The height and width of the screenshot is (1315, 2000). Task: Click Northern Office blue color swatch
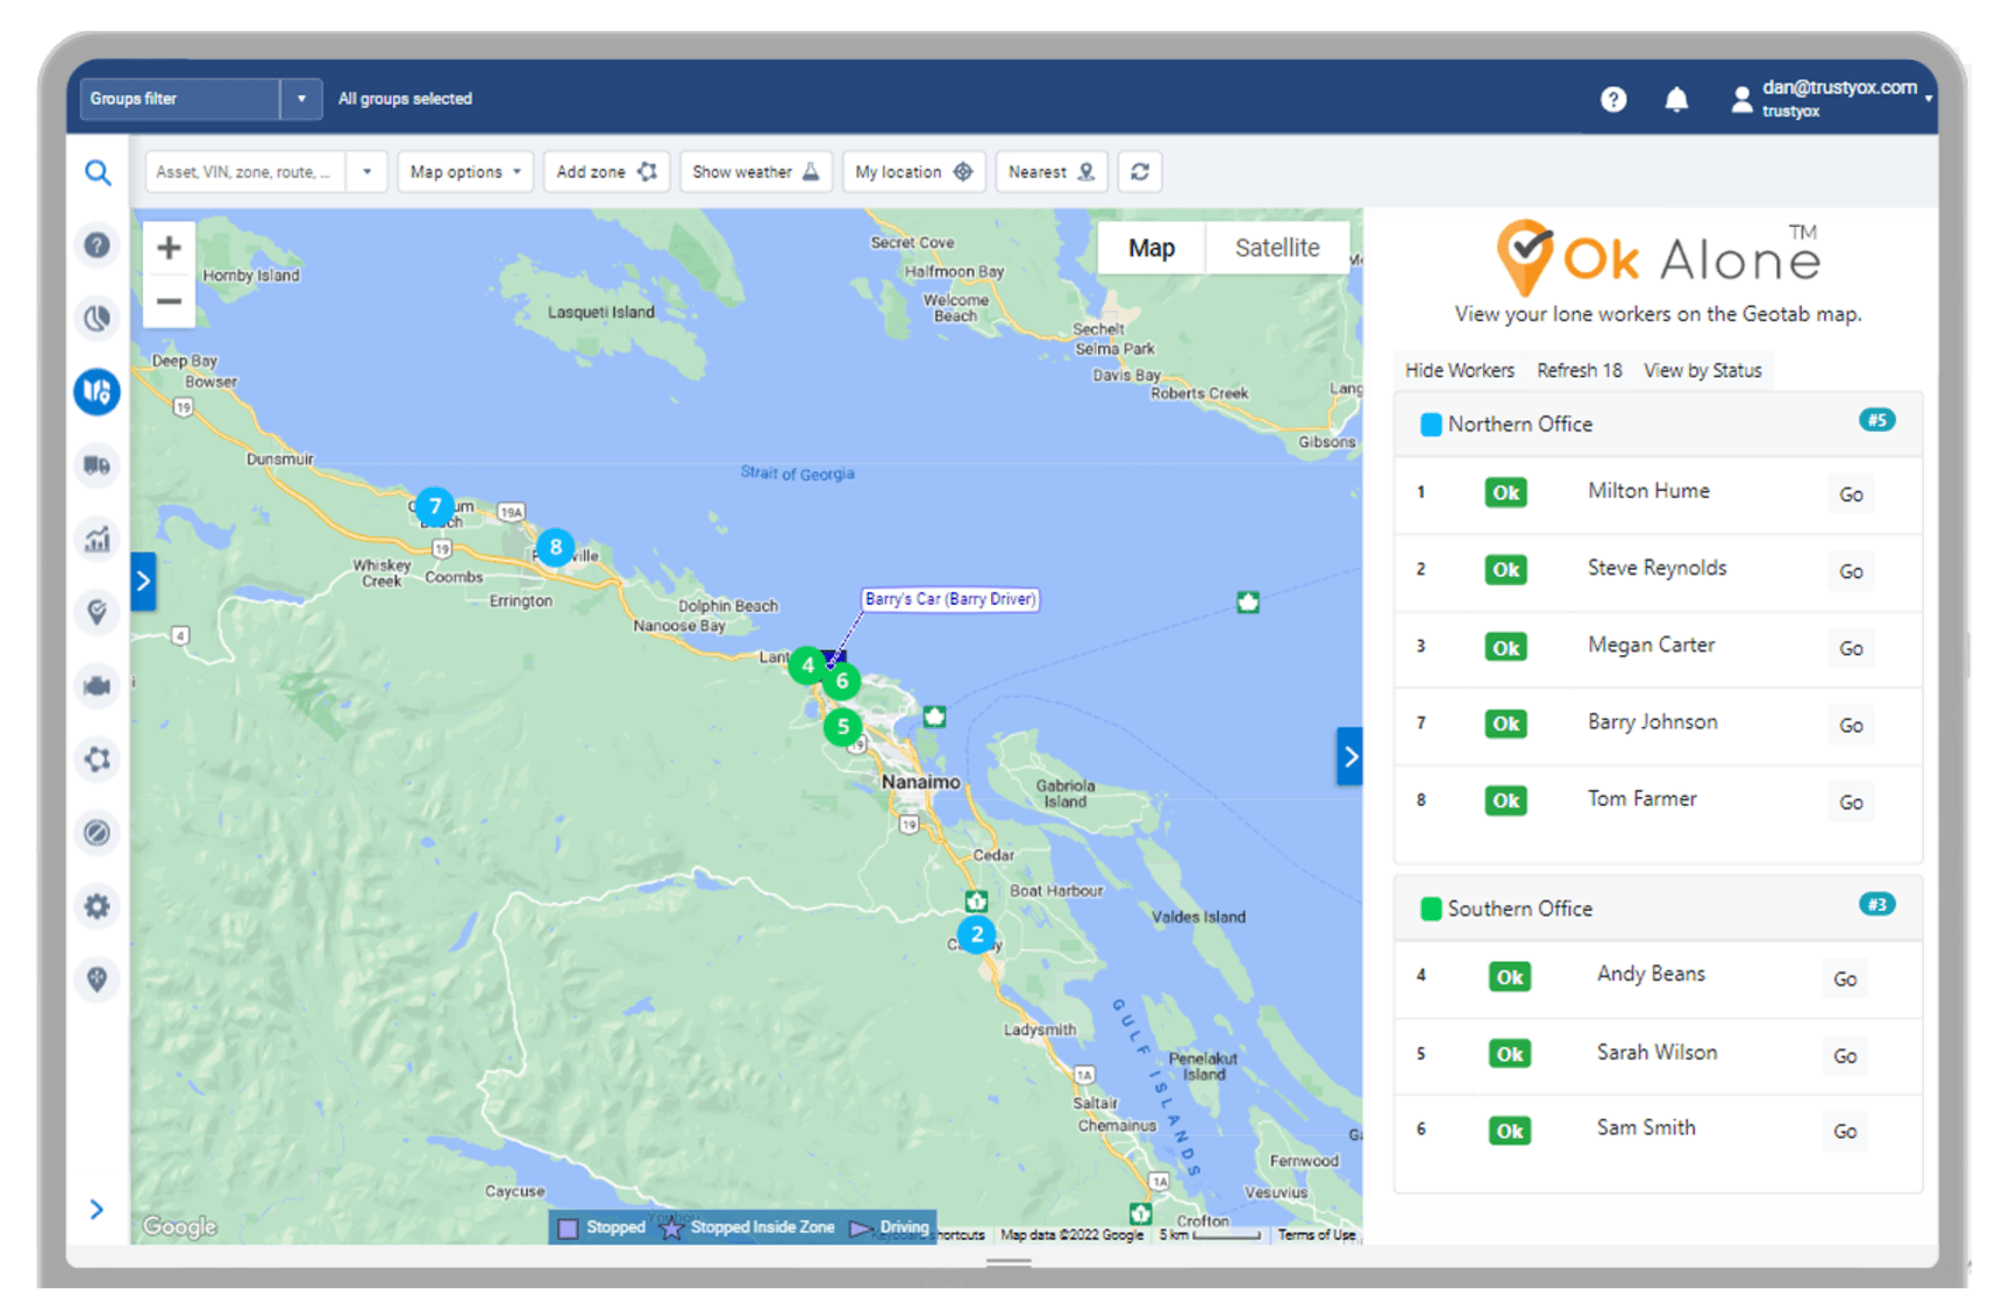coord(1431,425)
